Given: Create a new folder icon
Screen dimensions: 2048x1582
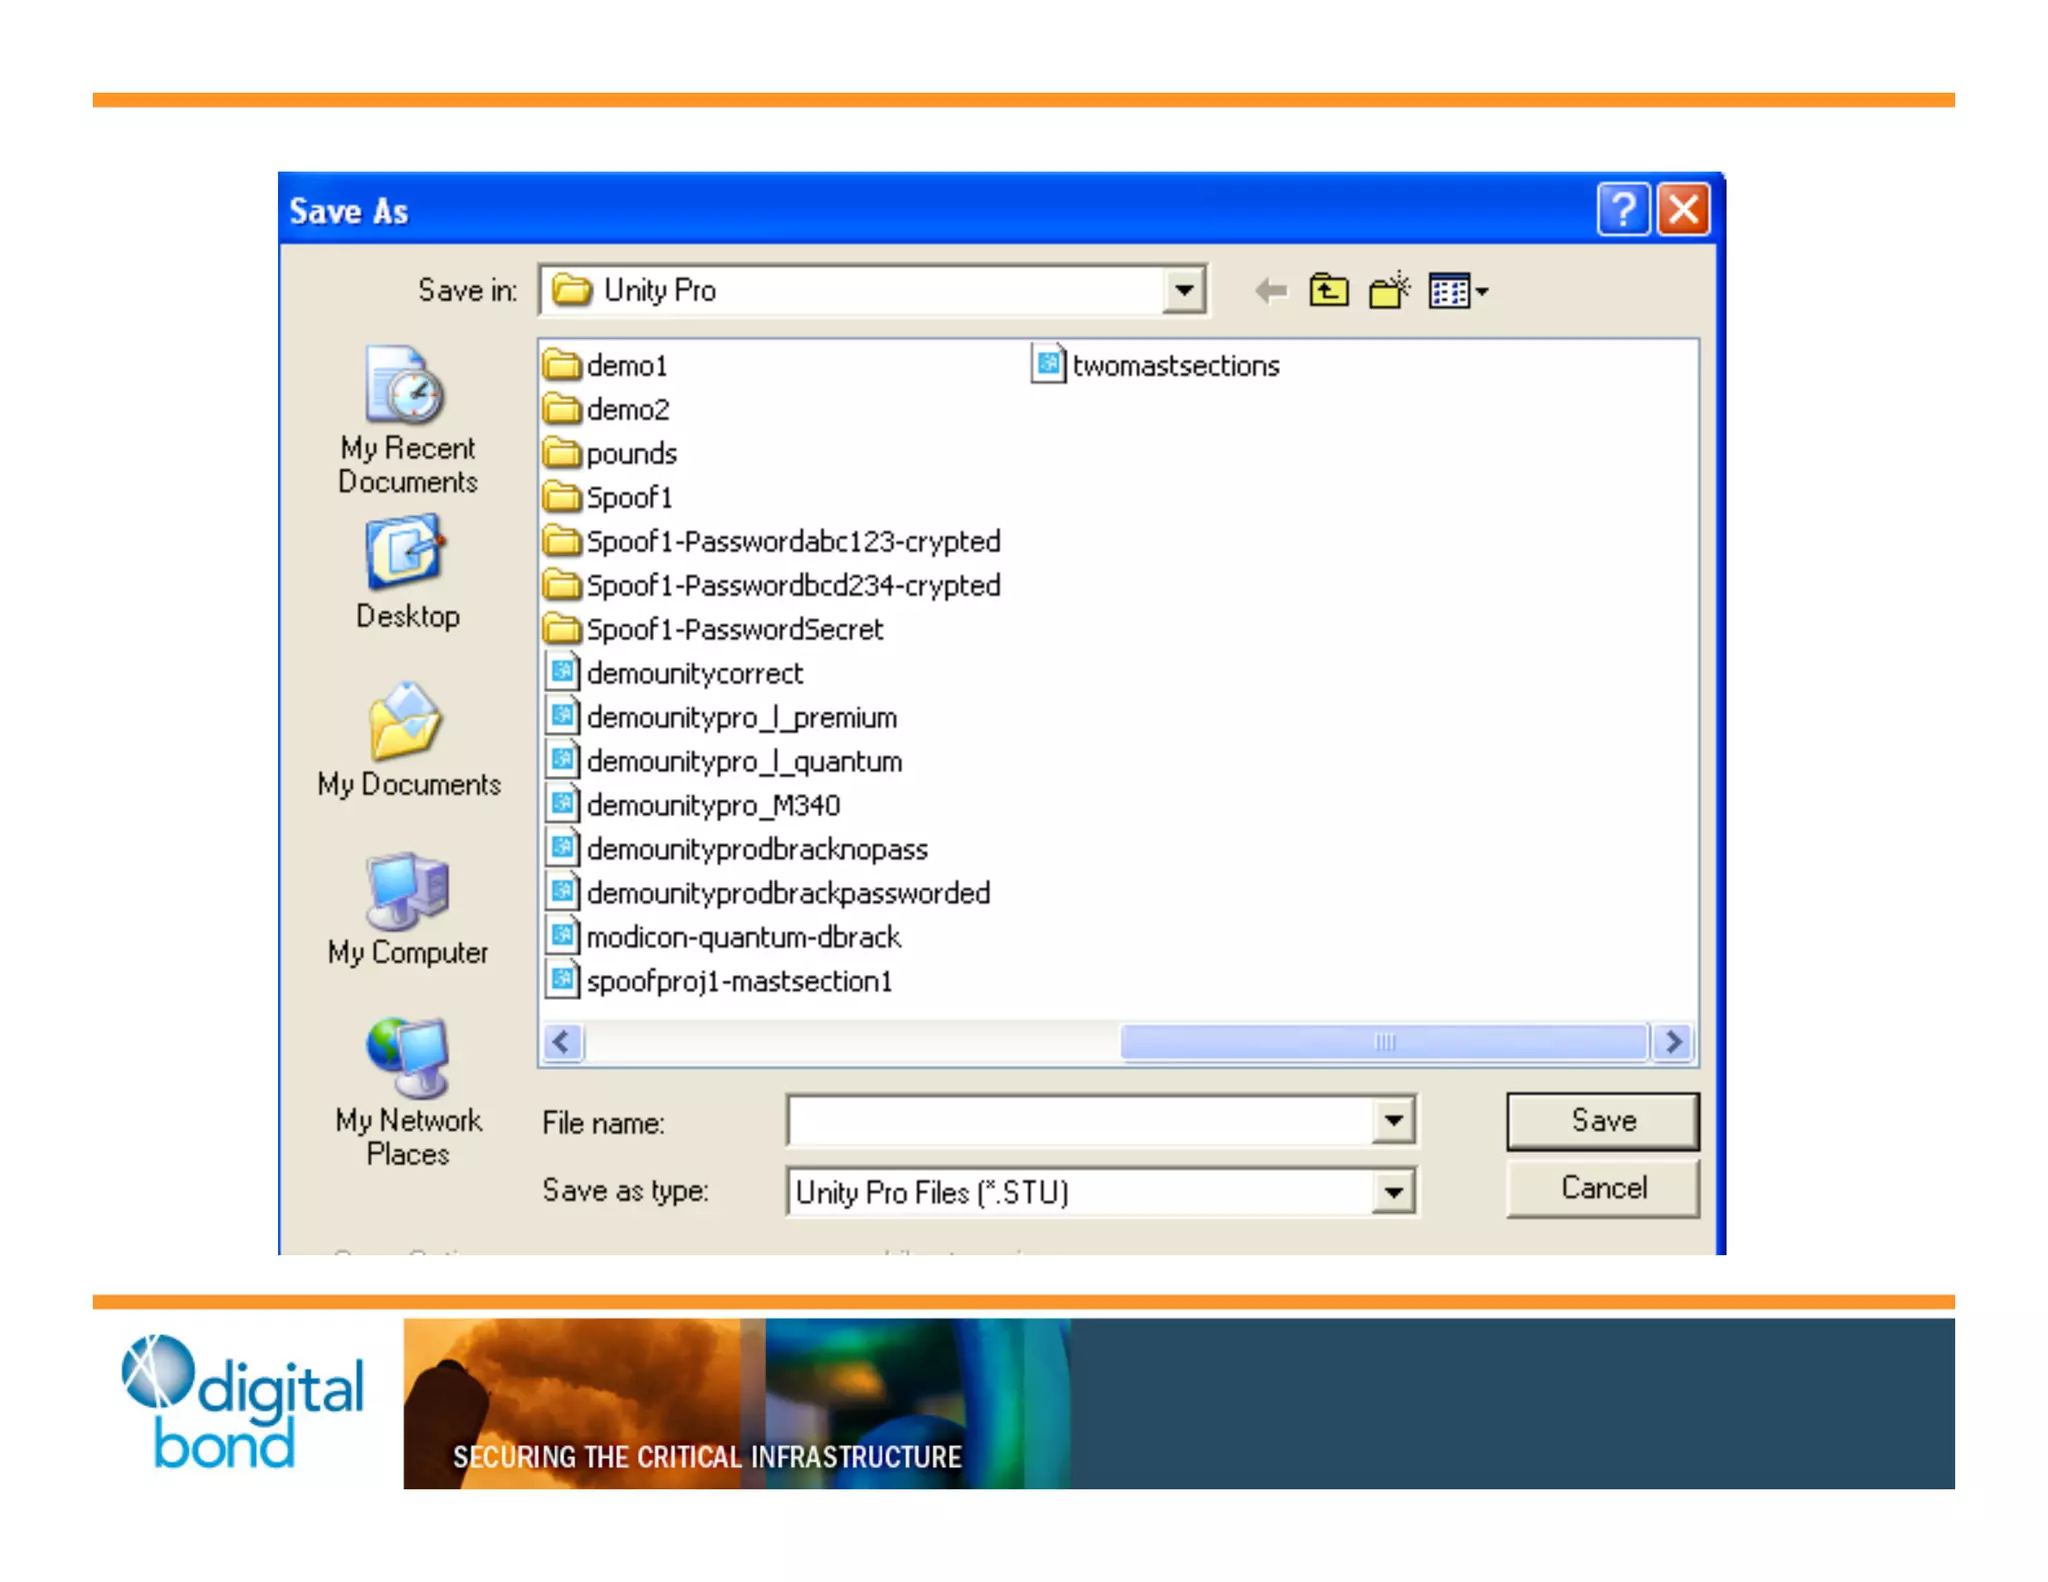Looking at the screenshot, I should pos(1388,291).
